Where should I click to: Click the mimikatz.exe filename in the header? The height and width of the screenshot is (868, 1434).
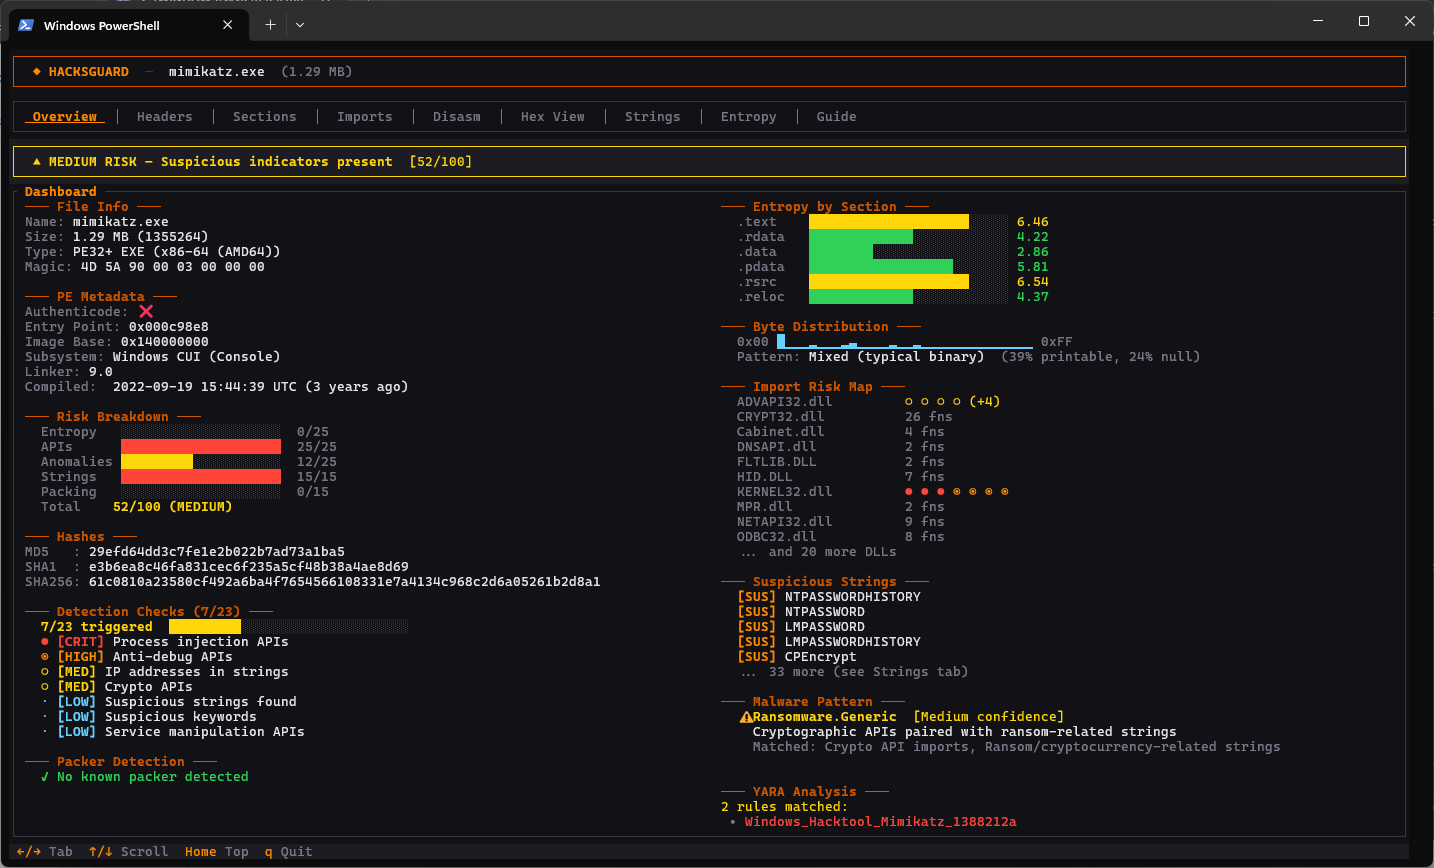pyautogui.click(x=217, y=72)
